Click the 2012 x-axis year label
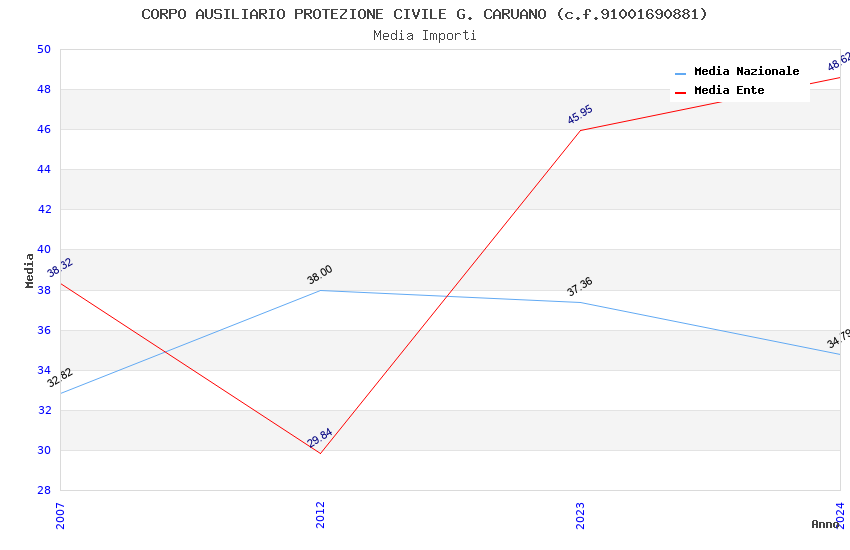 320,514
